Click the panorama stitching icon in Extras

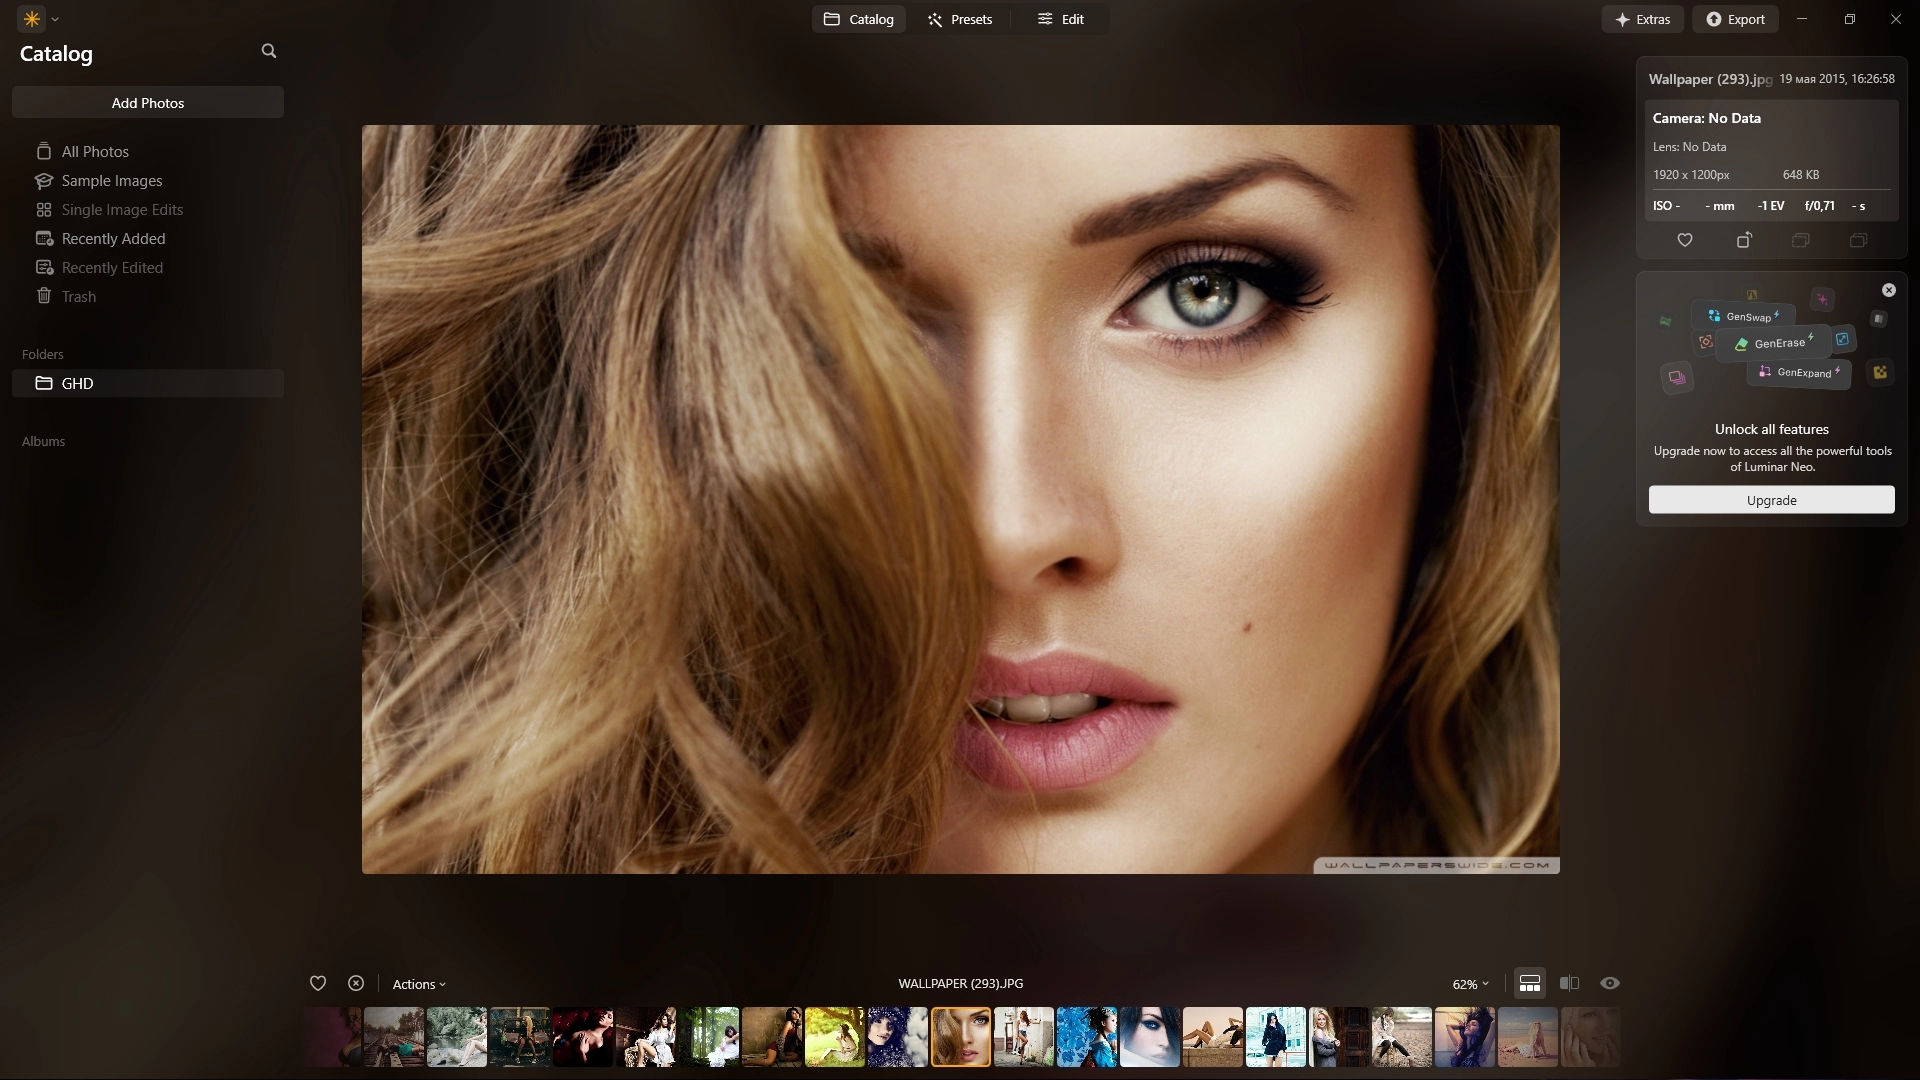pyautogui.click(x=1667, y=321)
